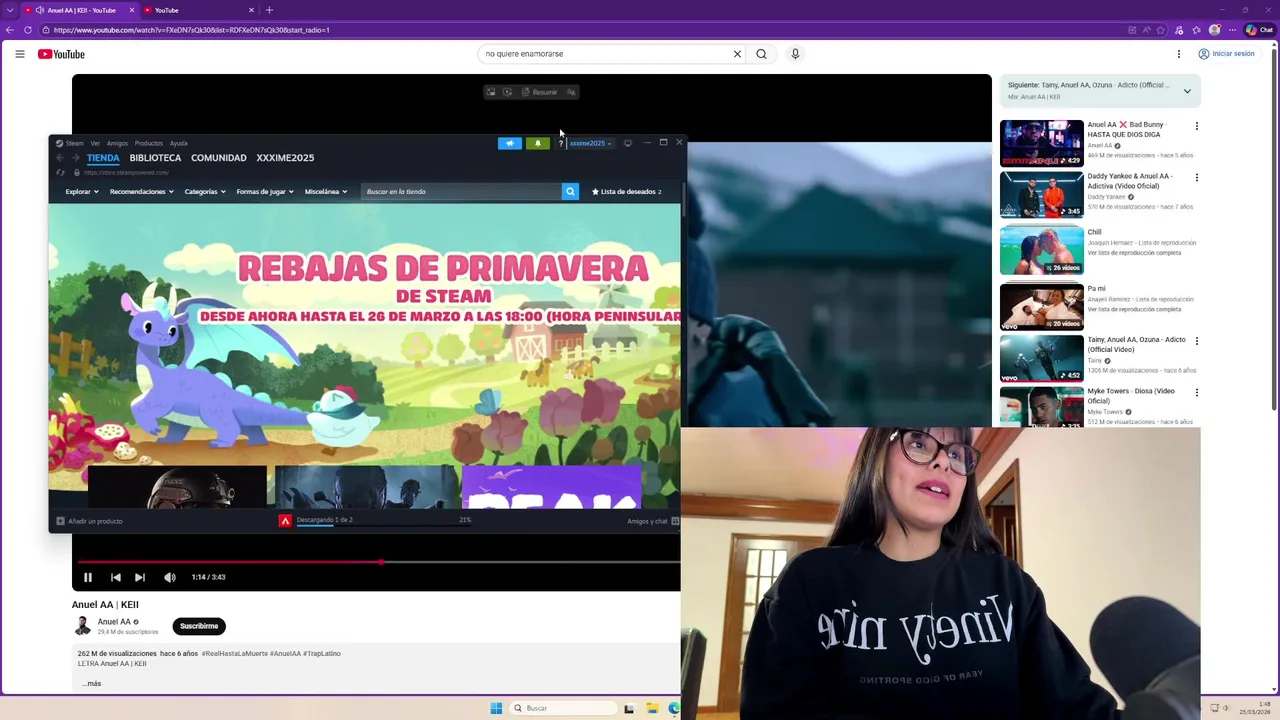The image size is (1280, 720).
Task: Go forward in Steam navigation
Action: pos(75,158)
